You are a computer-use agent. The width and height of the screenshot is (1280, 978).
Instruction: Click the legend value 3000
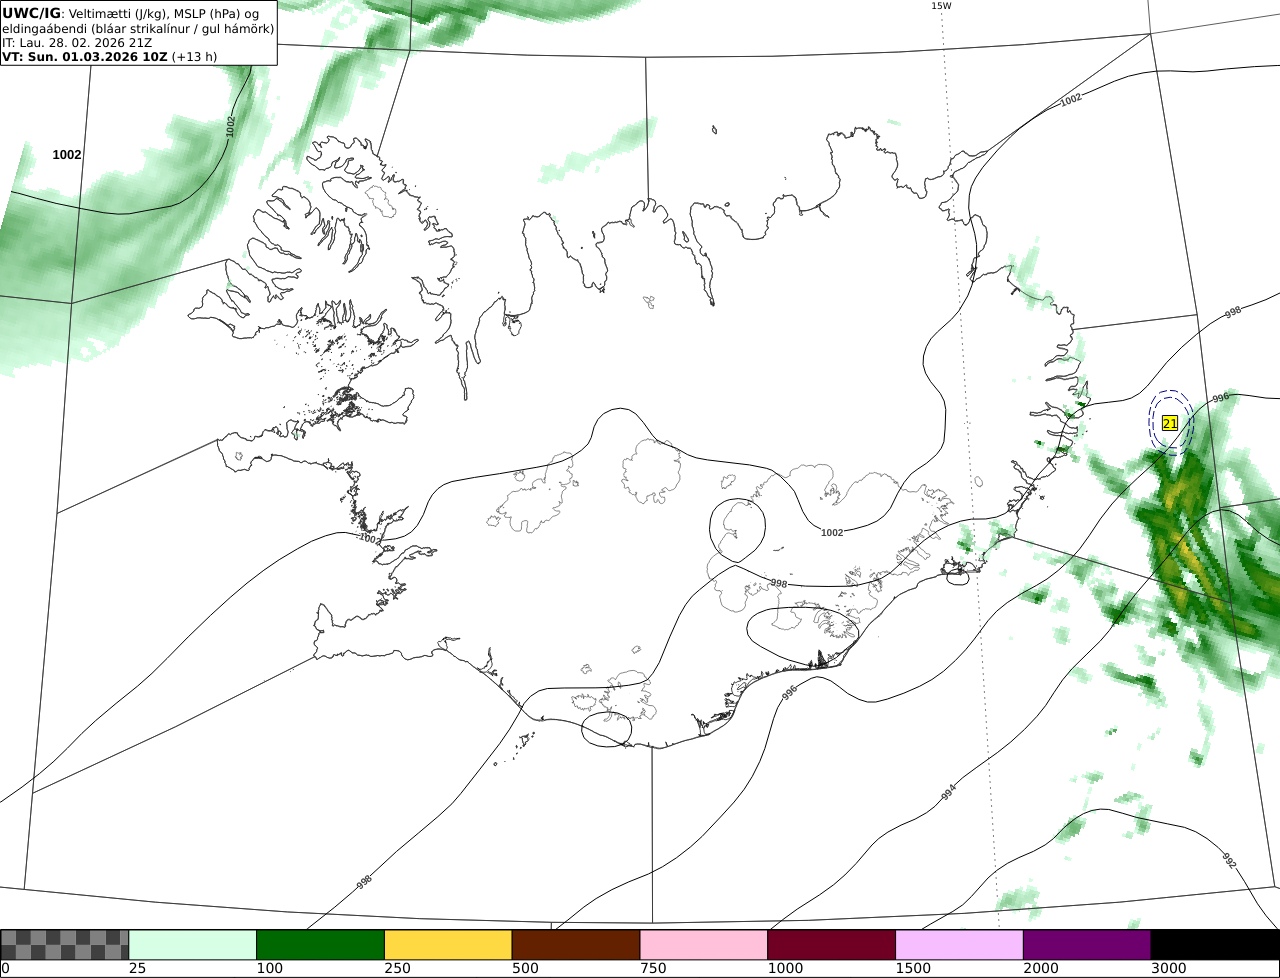pyautogui.click(x=1168, y=969)
